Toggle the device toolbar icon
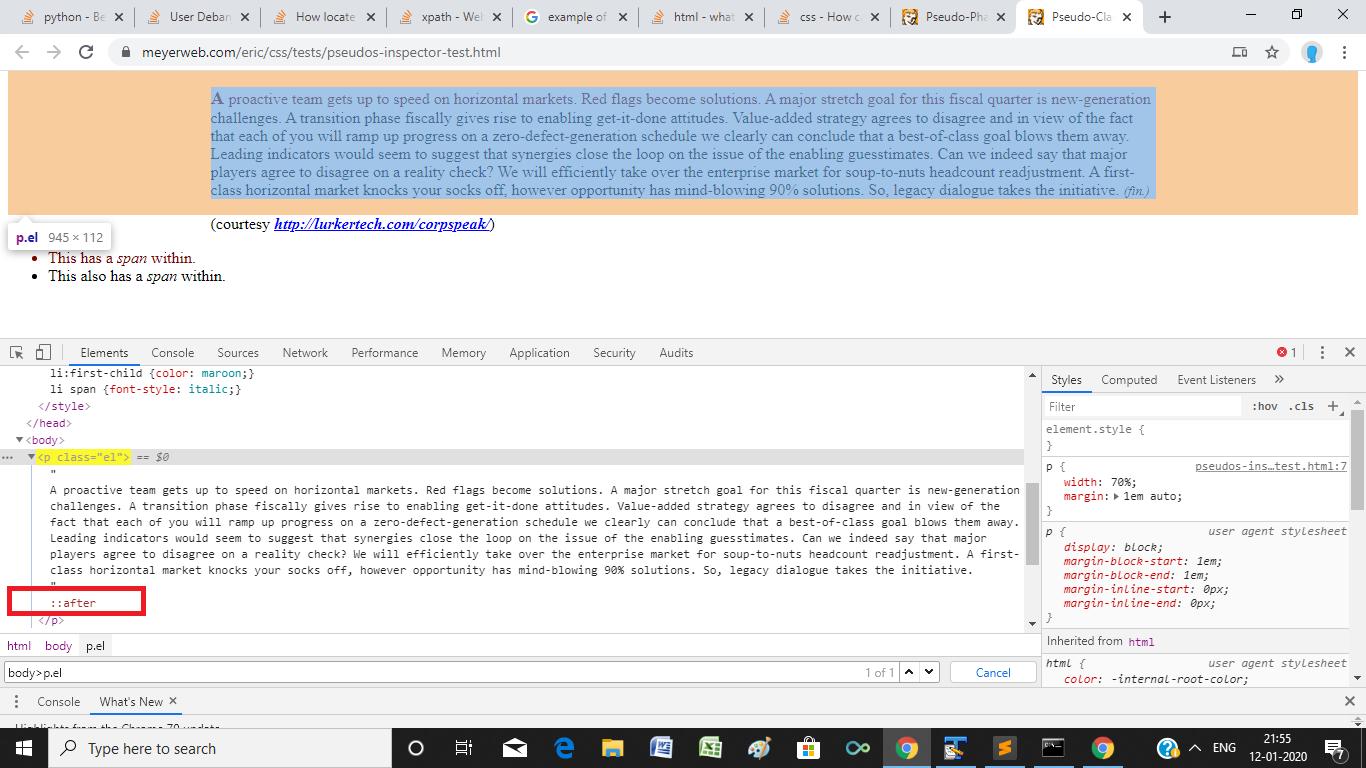Viewport: 1366px width, 768px height. tap(43, 352)
